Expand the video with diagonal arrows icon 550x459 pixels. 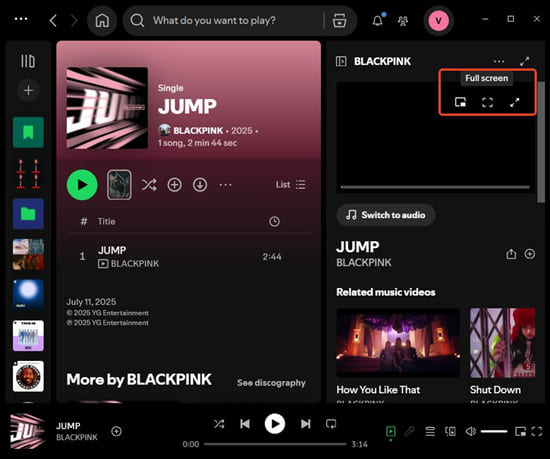tap(514, 102)
